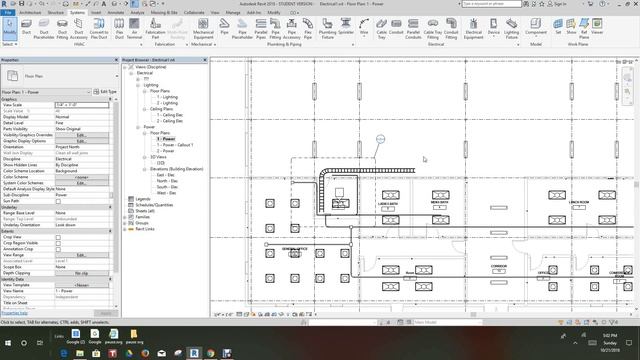Enable the Annotation Crop checkbox
This screenshot has height=360, width=640.
coord(58,249)
